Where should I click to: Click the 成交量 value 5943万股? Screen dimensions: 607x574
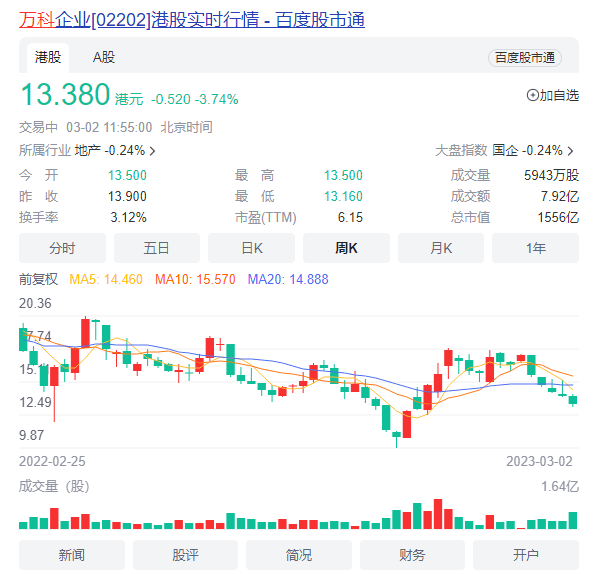pos(551,175)
